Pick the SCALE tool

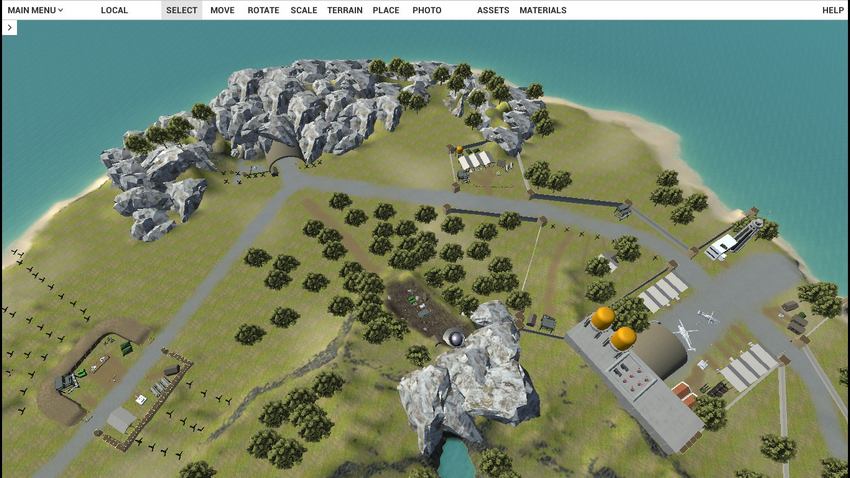pyautogui.click(x=303, y=10)
